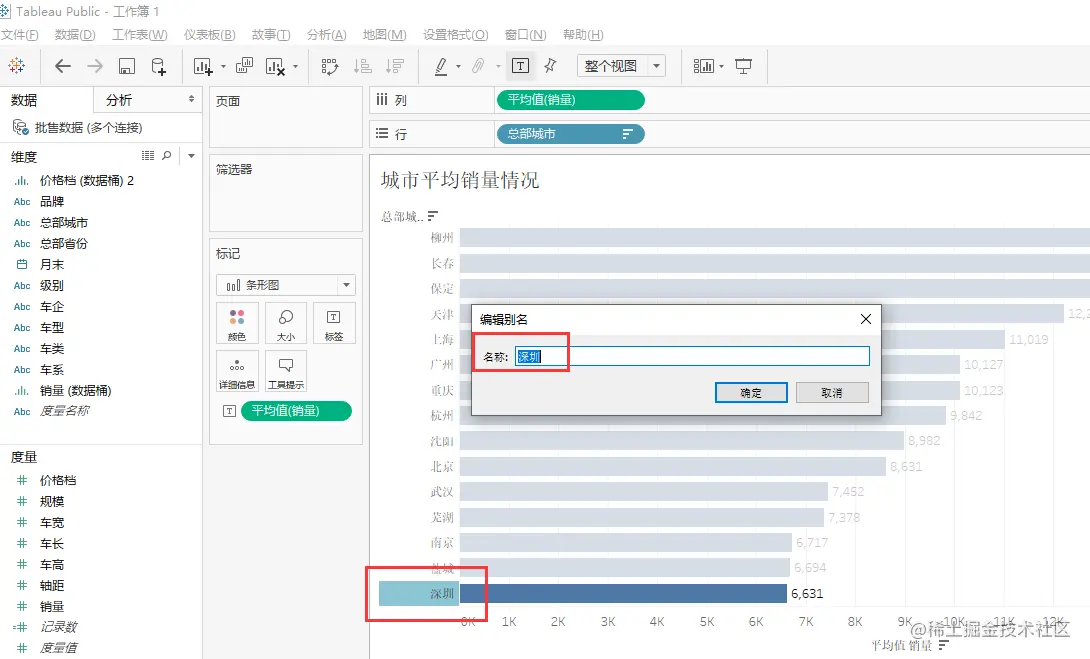1090x659 pixels.
Task: Open the 数据(D) menu
Action: [75, 35]
